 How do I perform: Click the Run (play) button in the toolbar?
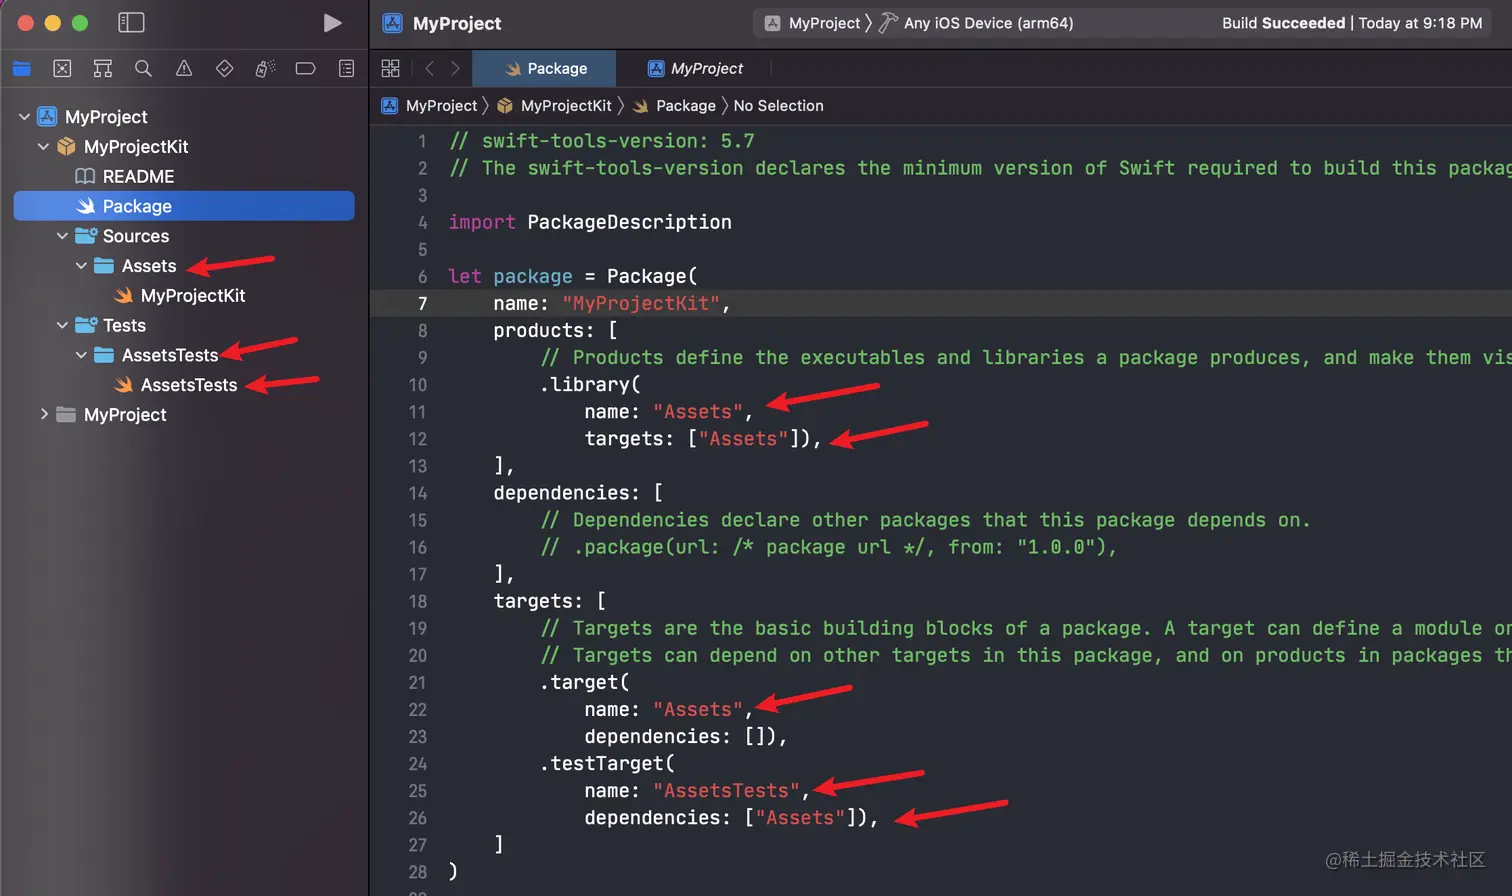(333, 23)
